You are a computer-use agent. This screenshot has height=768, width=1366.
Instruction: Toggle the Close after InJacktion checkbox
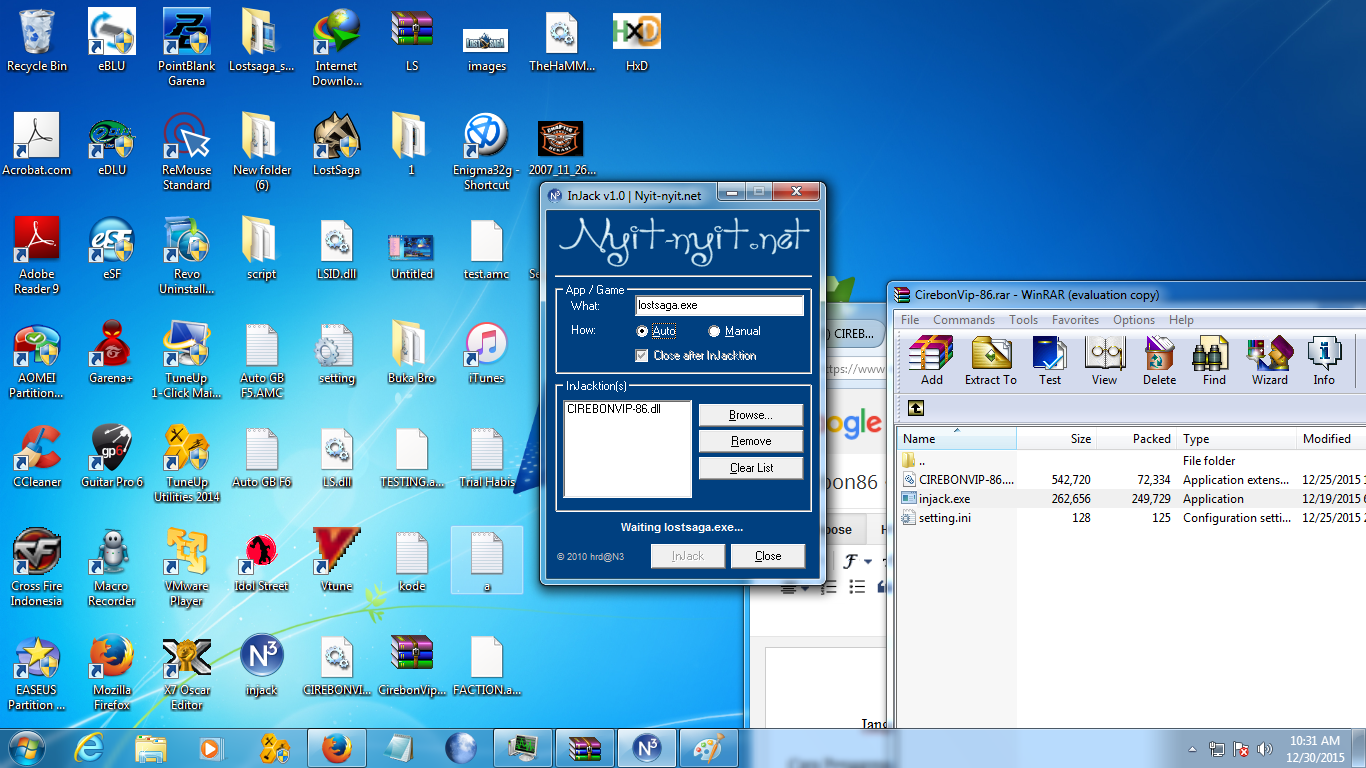click(642, 355)
